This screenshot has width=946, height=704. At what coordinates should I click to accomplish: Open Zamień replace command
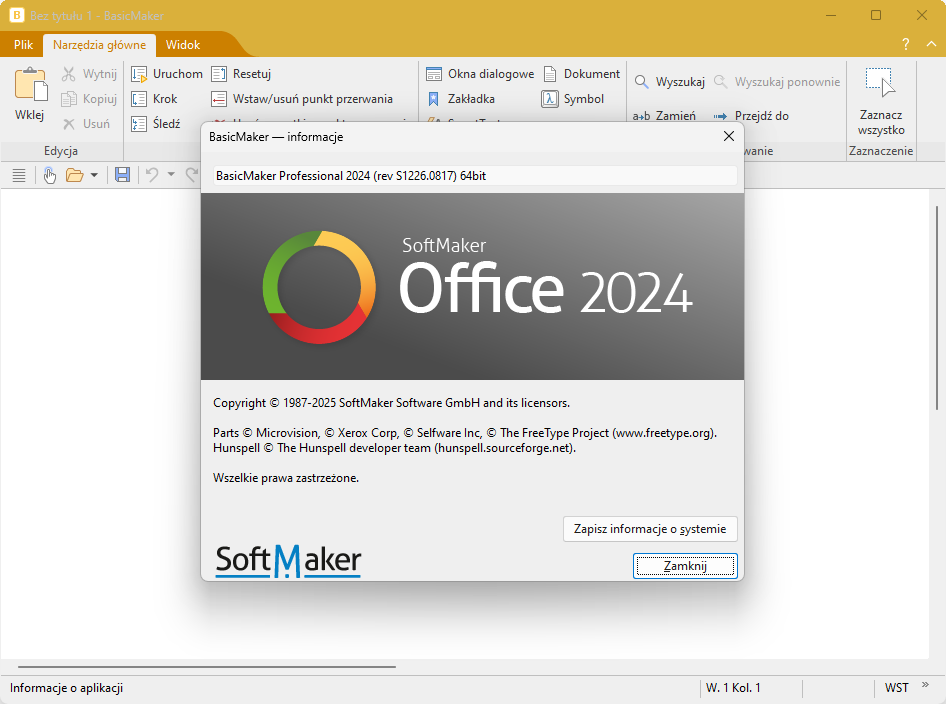pyautogui.click(x=664, y=116)
